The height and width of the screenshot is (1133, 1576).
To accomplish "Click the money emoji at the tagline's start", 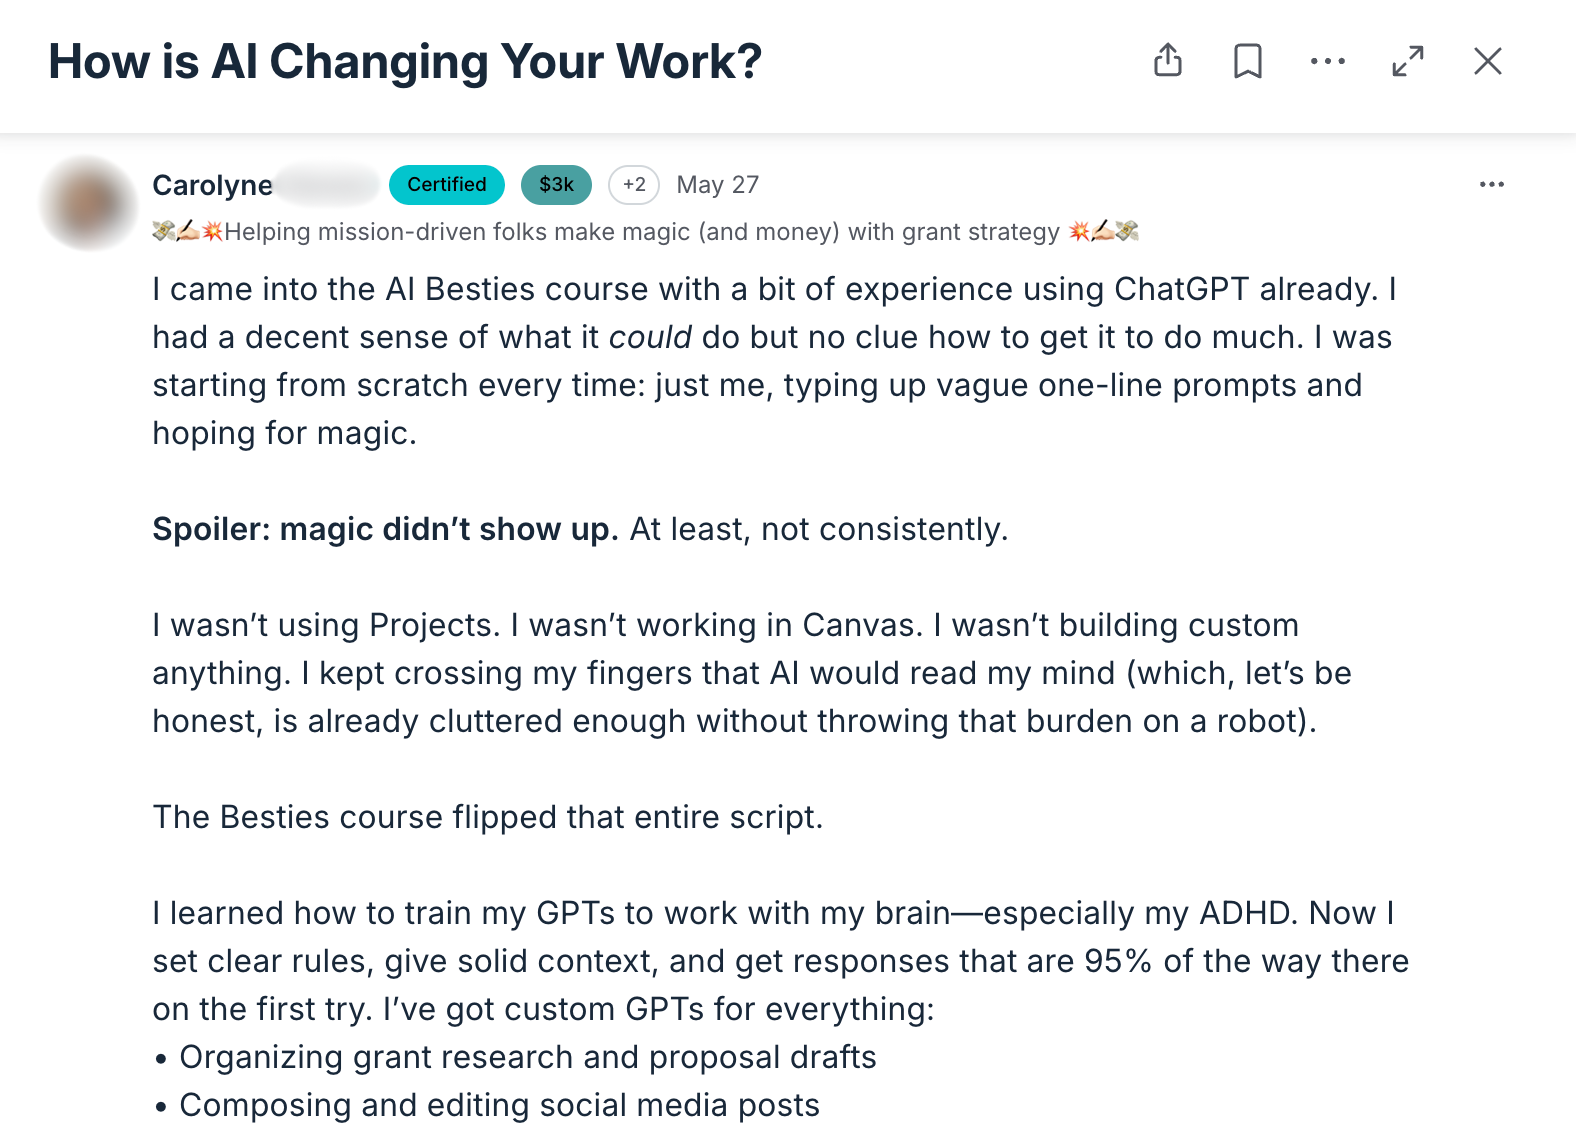I will click(x=163, y=231).
